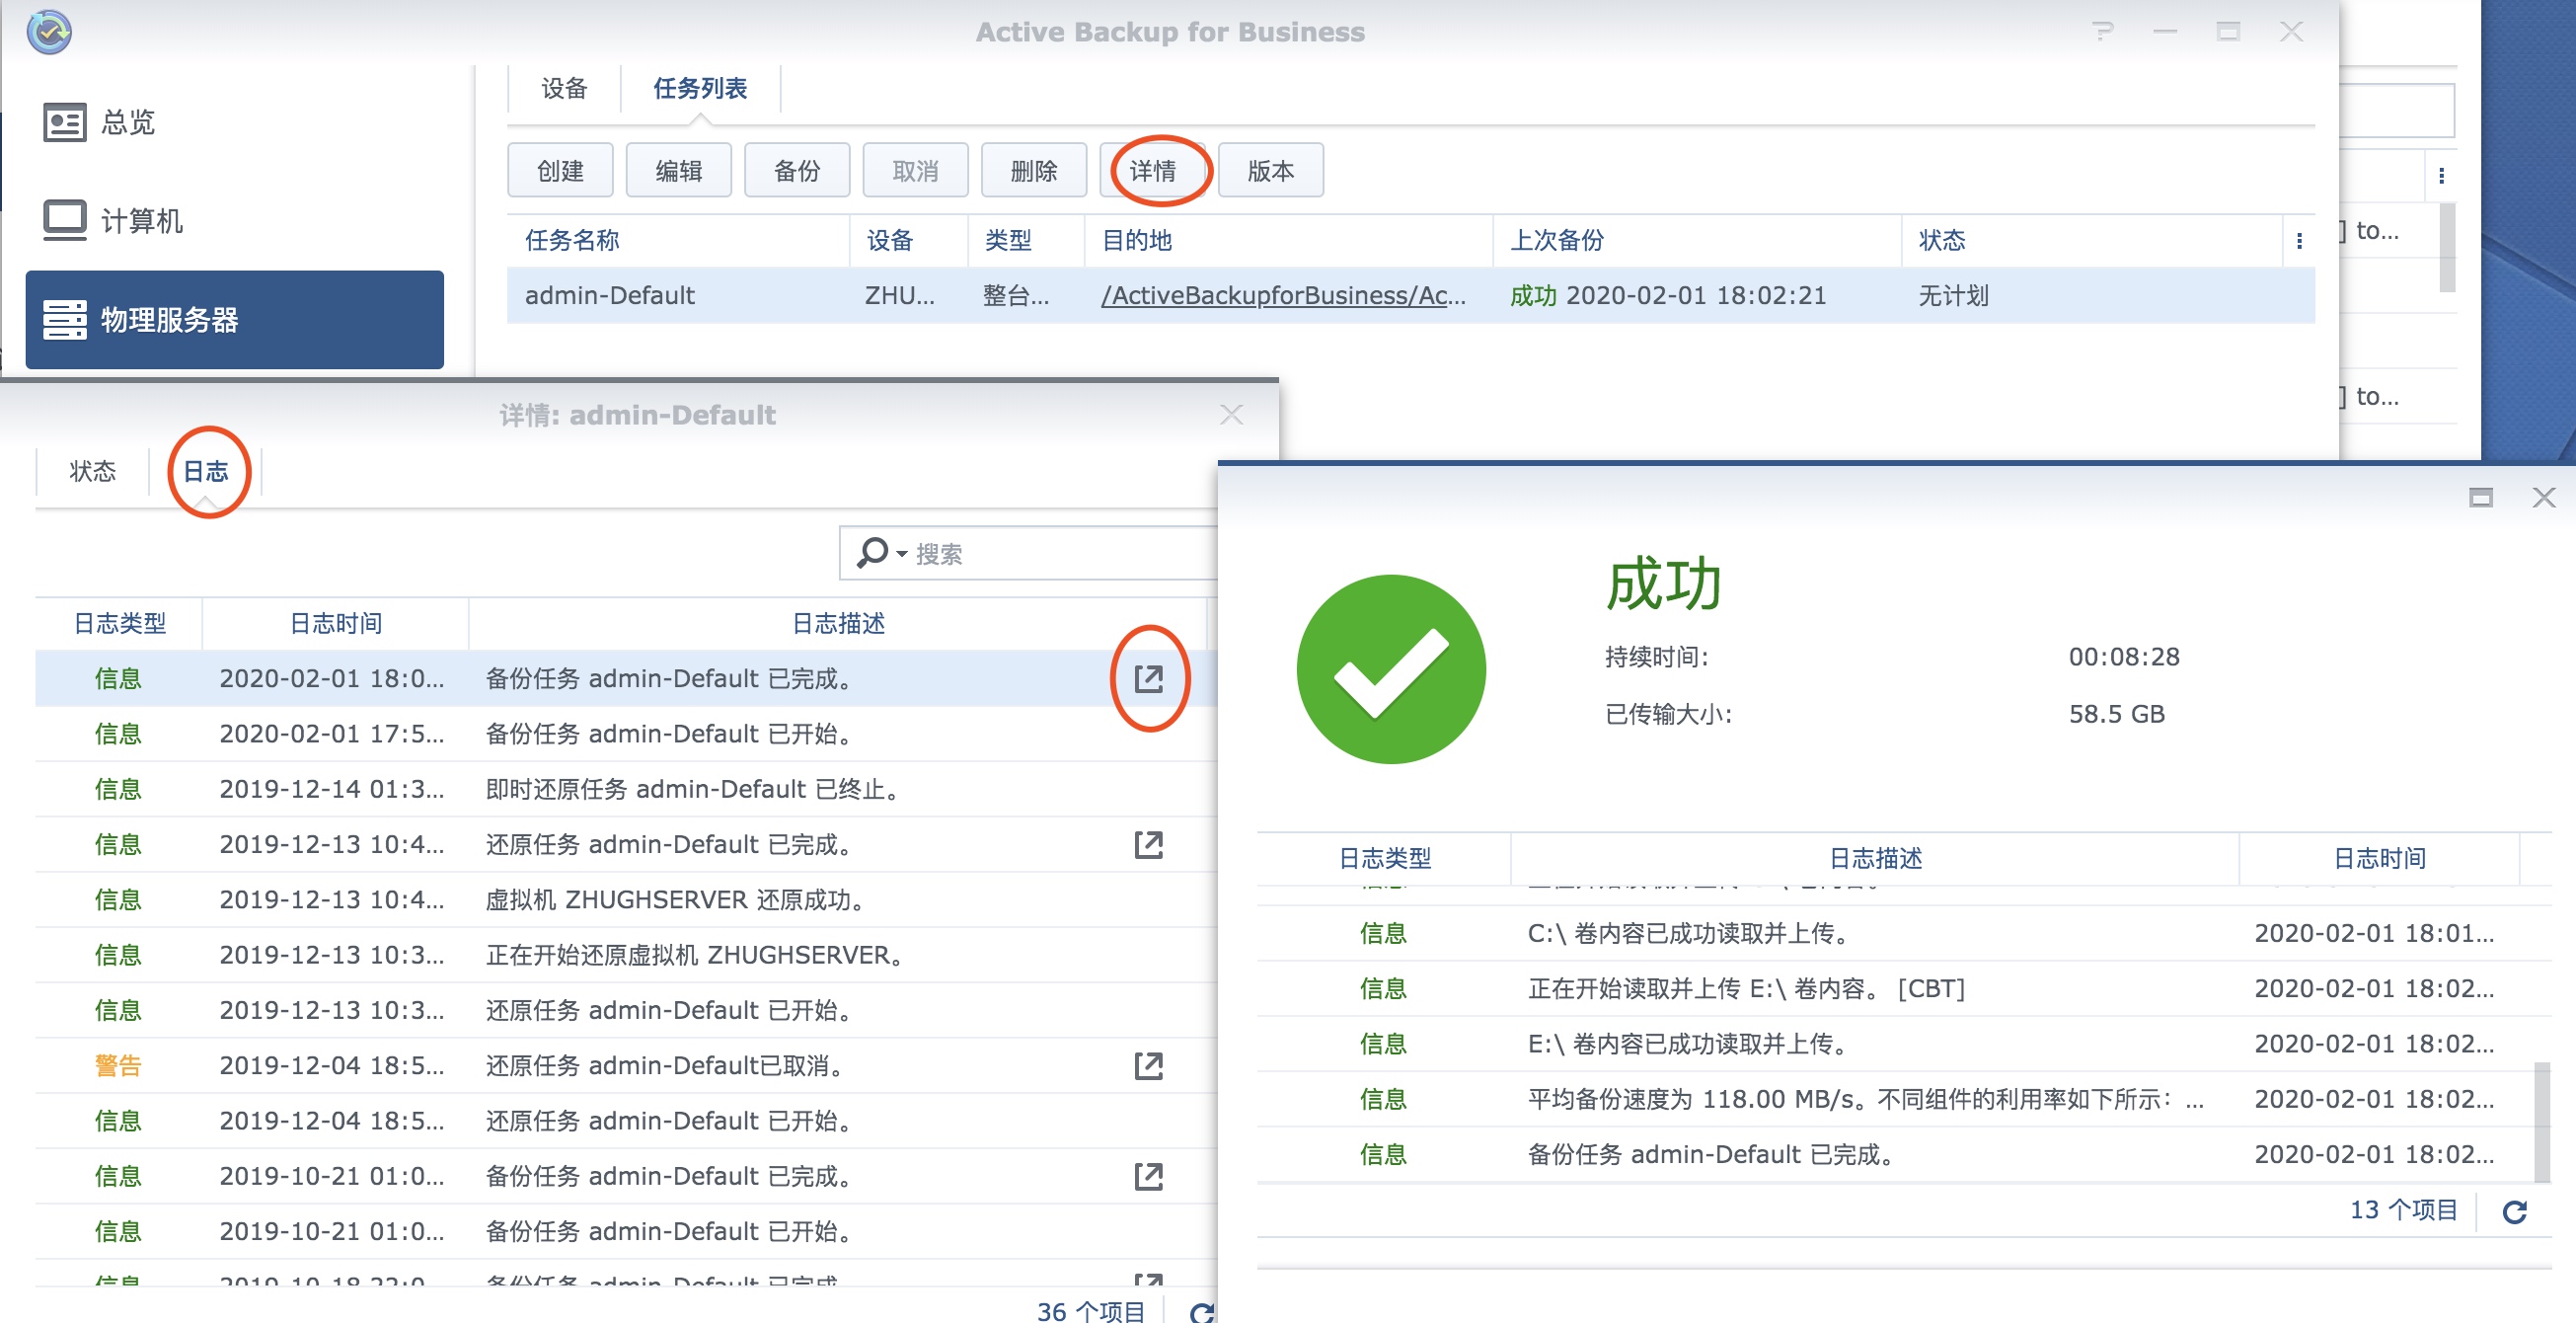Screen dimensions: 2576x1323
Task: Sort by 日志时间 column in details dialog
Action: (x=336, y=624)
